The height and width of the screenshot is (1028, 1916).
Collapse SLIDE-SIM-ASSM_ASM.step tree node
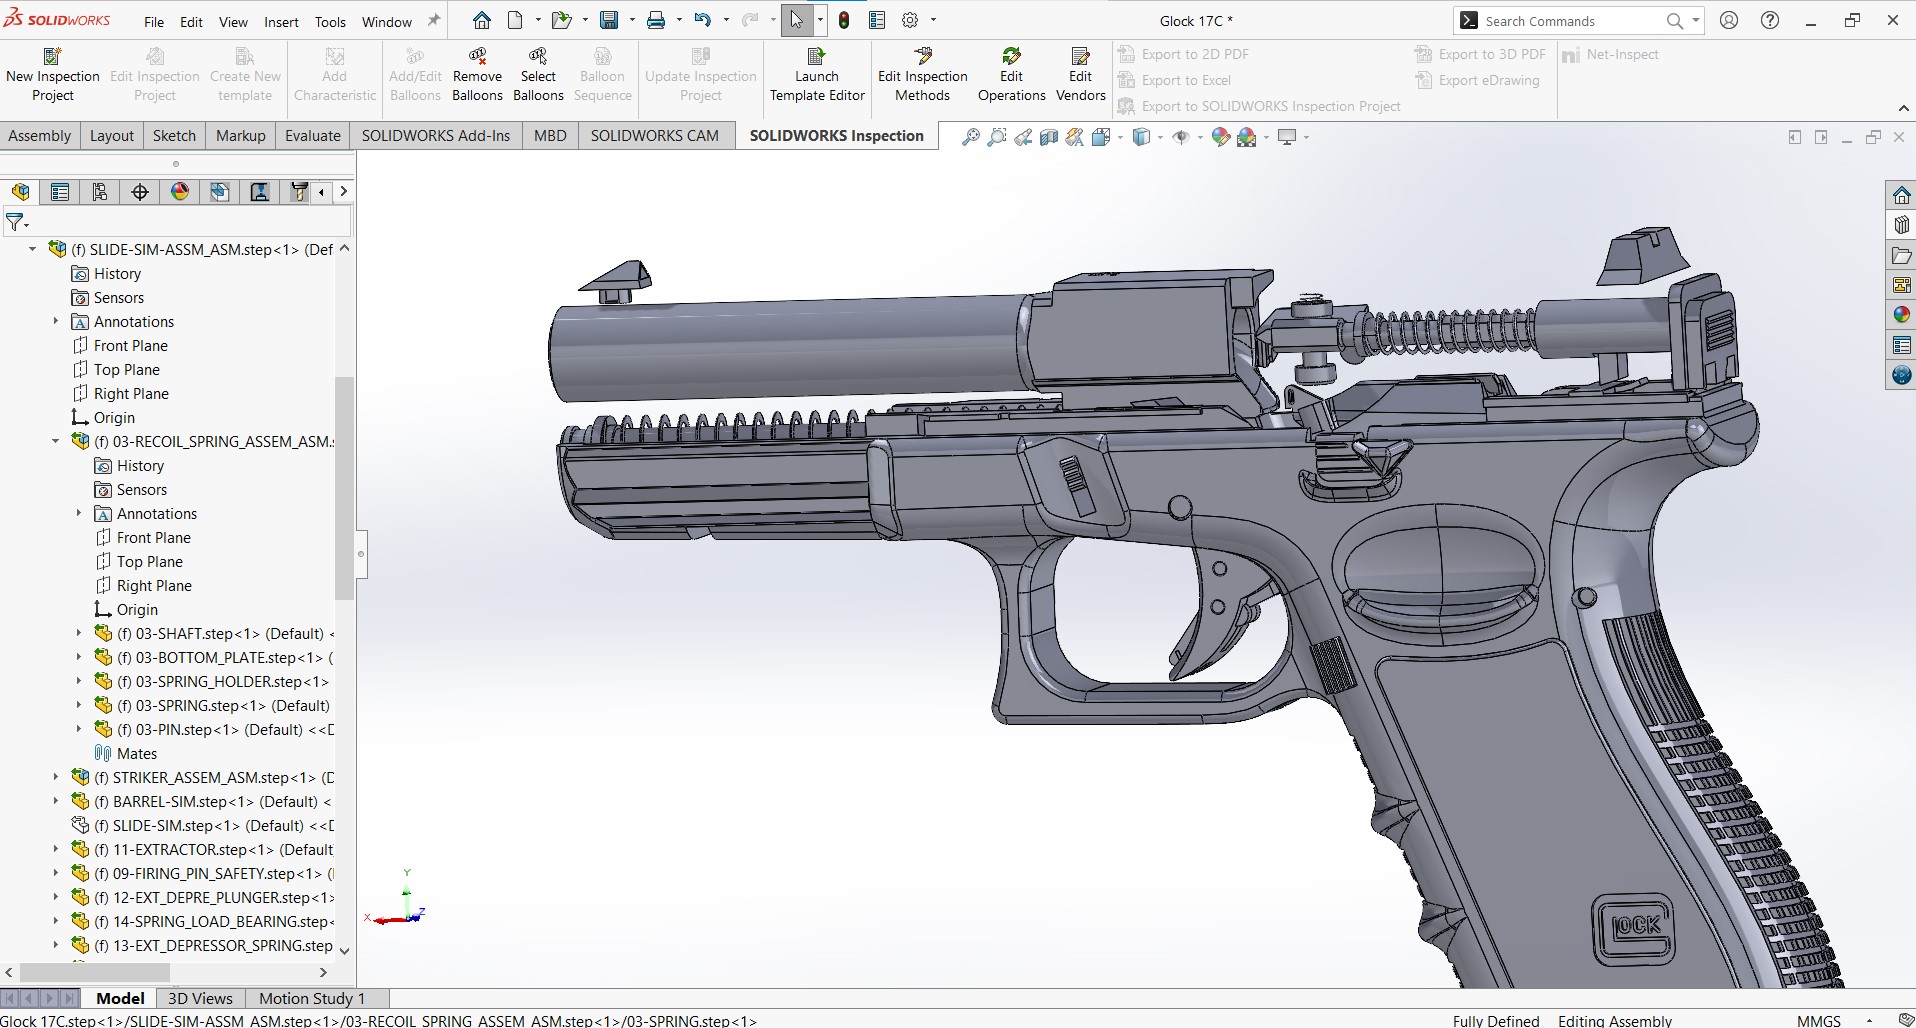(x=32, y=249)
